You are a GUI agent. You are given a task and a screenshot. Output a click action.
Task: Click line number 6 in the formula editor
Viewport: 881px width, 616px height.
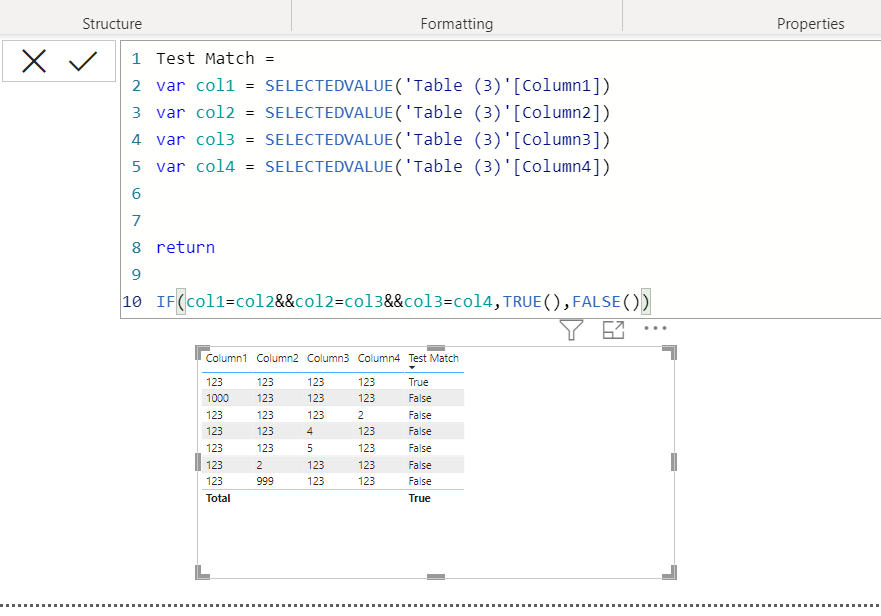(136, 193)
